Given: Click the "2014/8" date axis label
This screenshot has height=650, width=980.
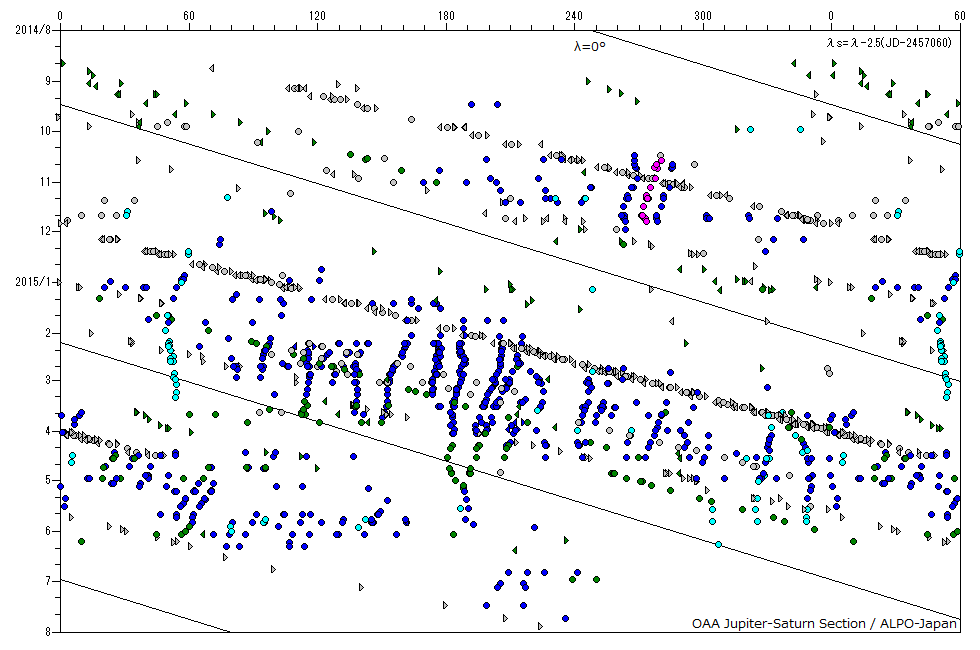Looking at the screenshot, I should click(x=32, y=30).
